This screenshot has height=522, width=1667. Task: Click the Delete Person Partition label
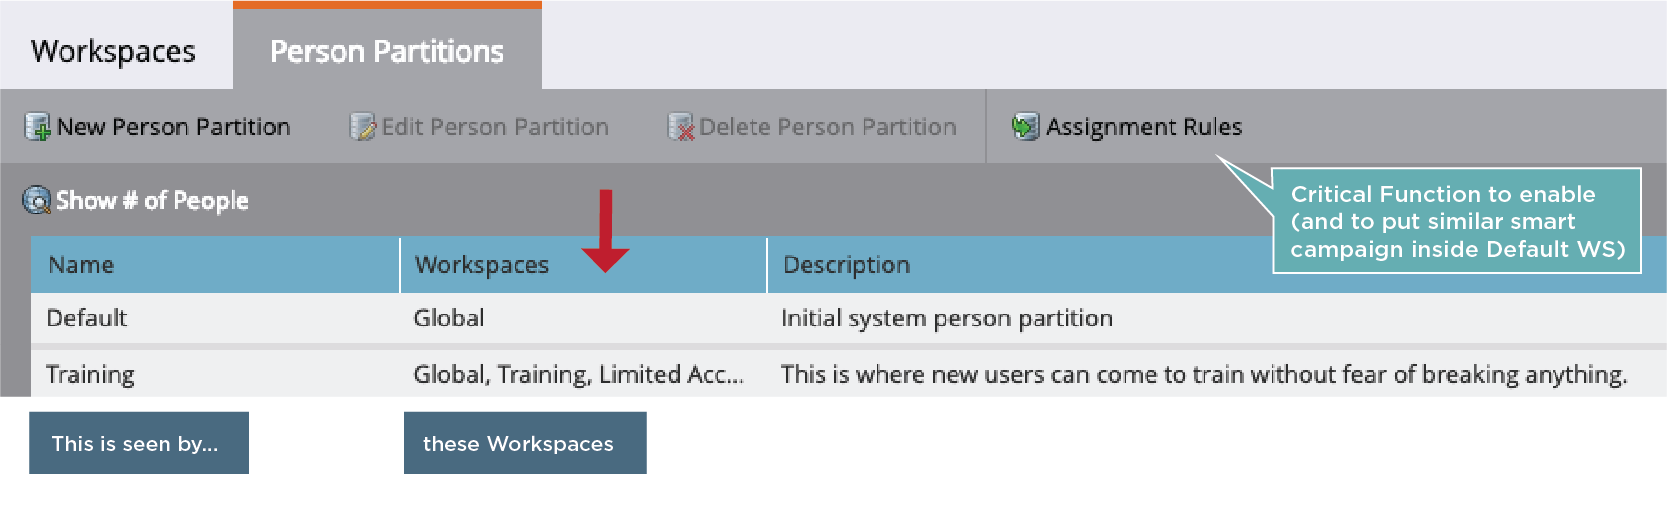tap(827, 127)
